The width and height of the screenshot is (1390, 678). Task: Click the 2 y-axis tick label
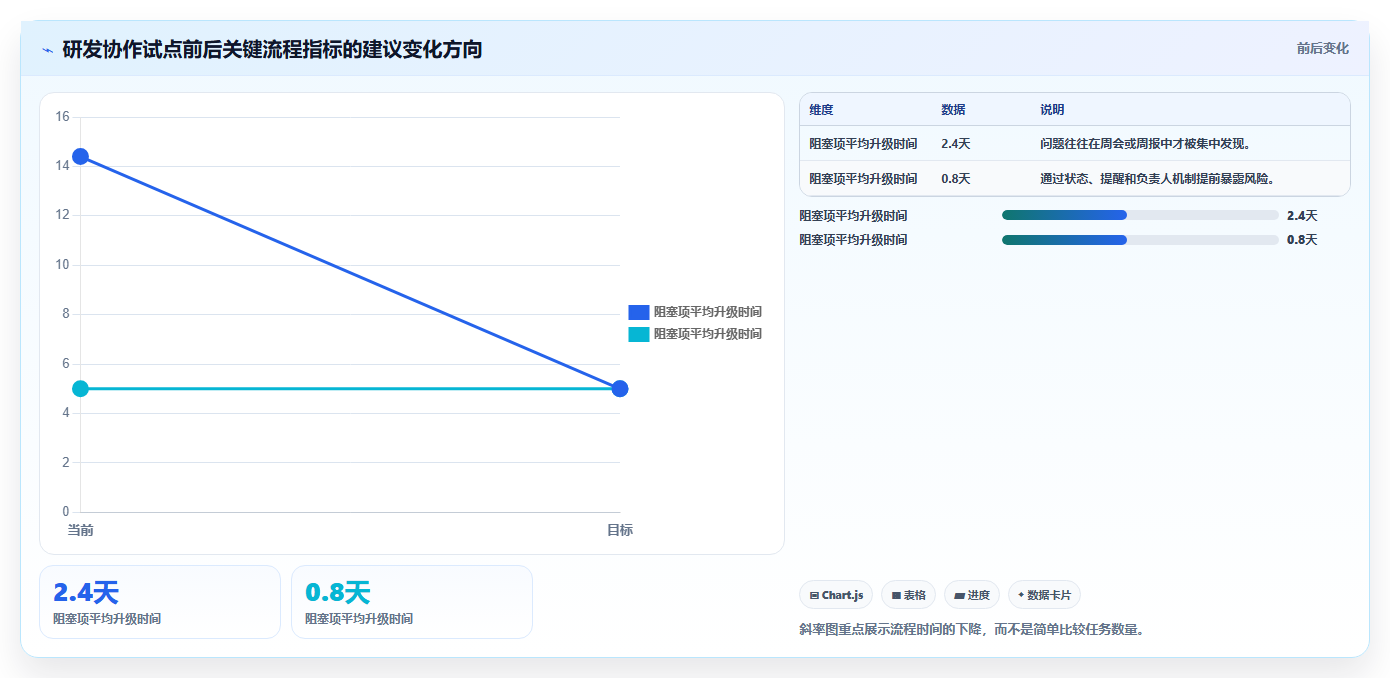click(x=65, y=462)
